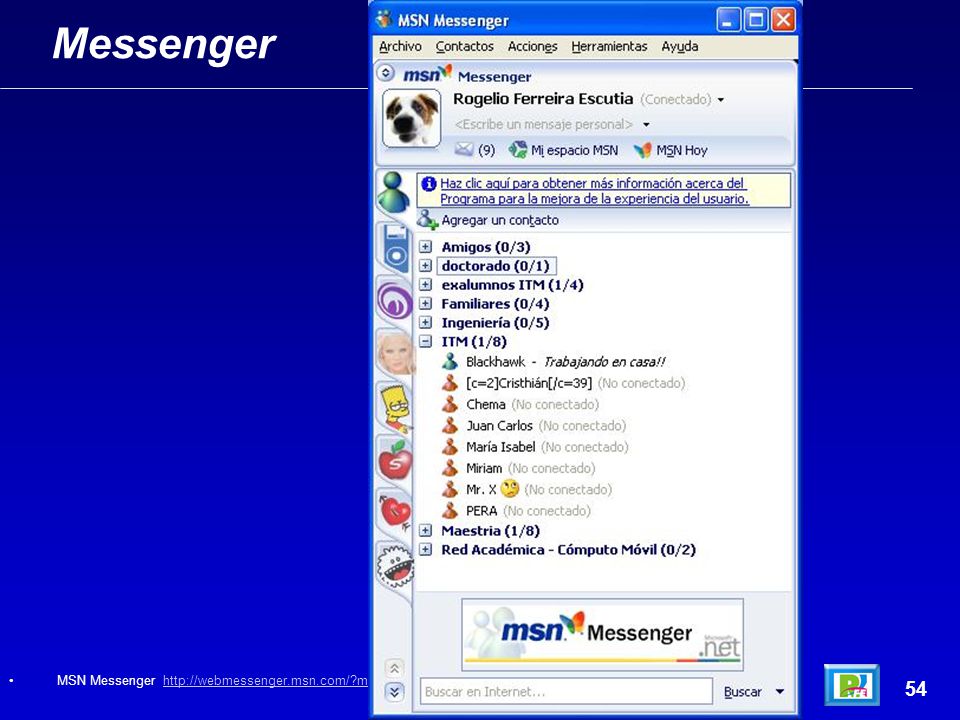The image size is (960, 720).
Task: Expand the Amigos (0/3) group
Action: [426, 247]
